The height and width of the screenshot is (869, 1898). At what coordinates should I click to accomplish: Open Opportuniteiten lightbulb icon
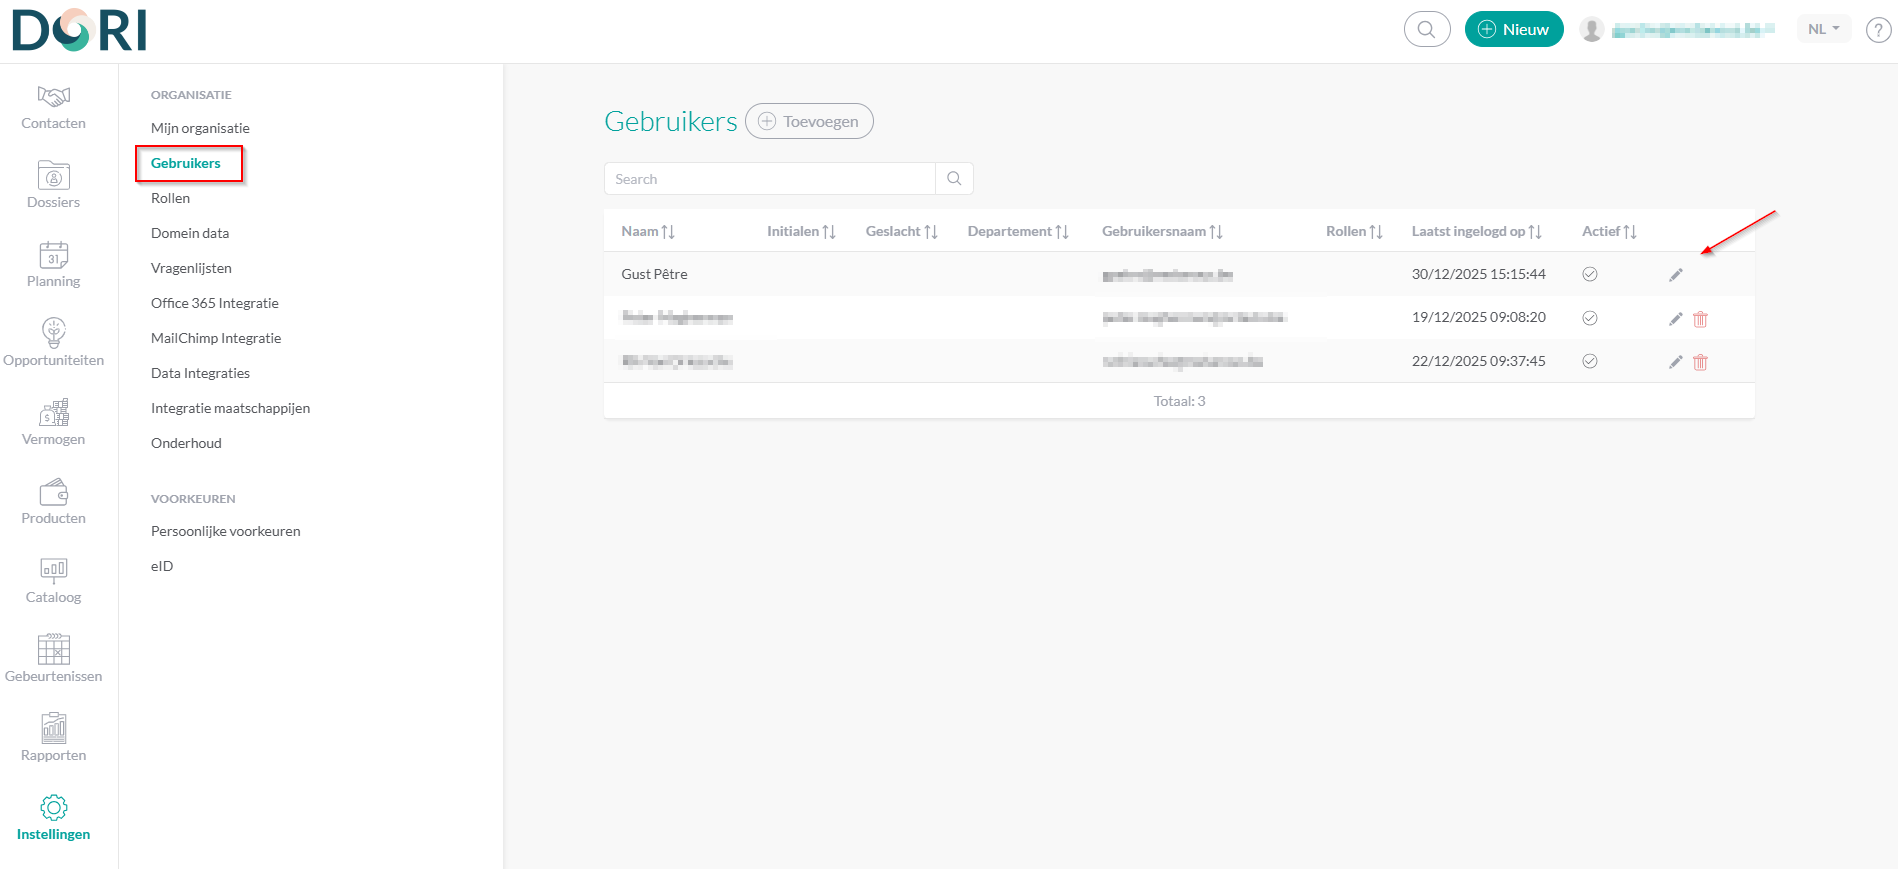click(54, 333)
